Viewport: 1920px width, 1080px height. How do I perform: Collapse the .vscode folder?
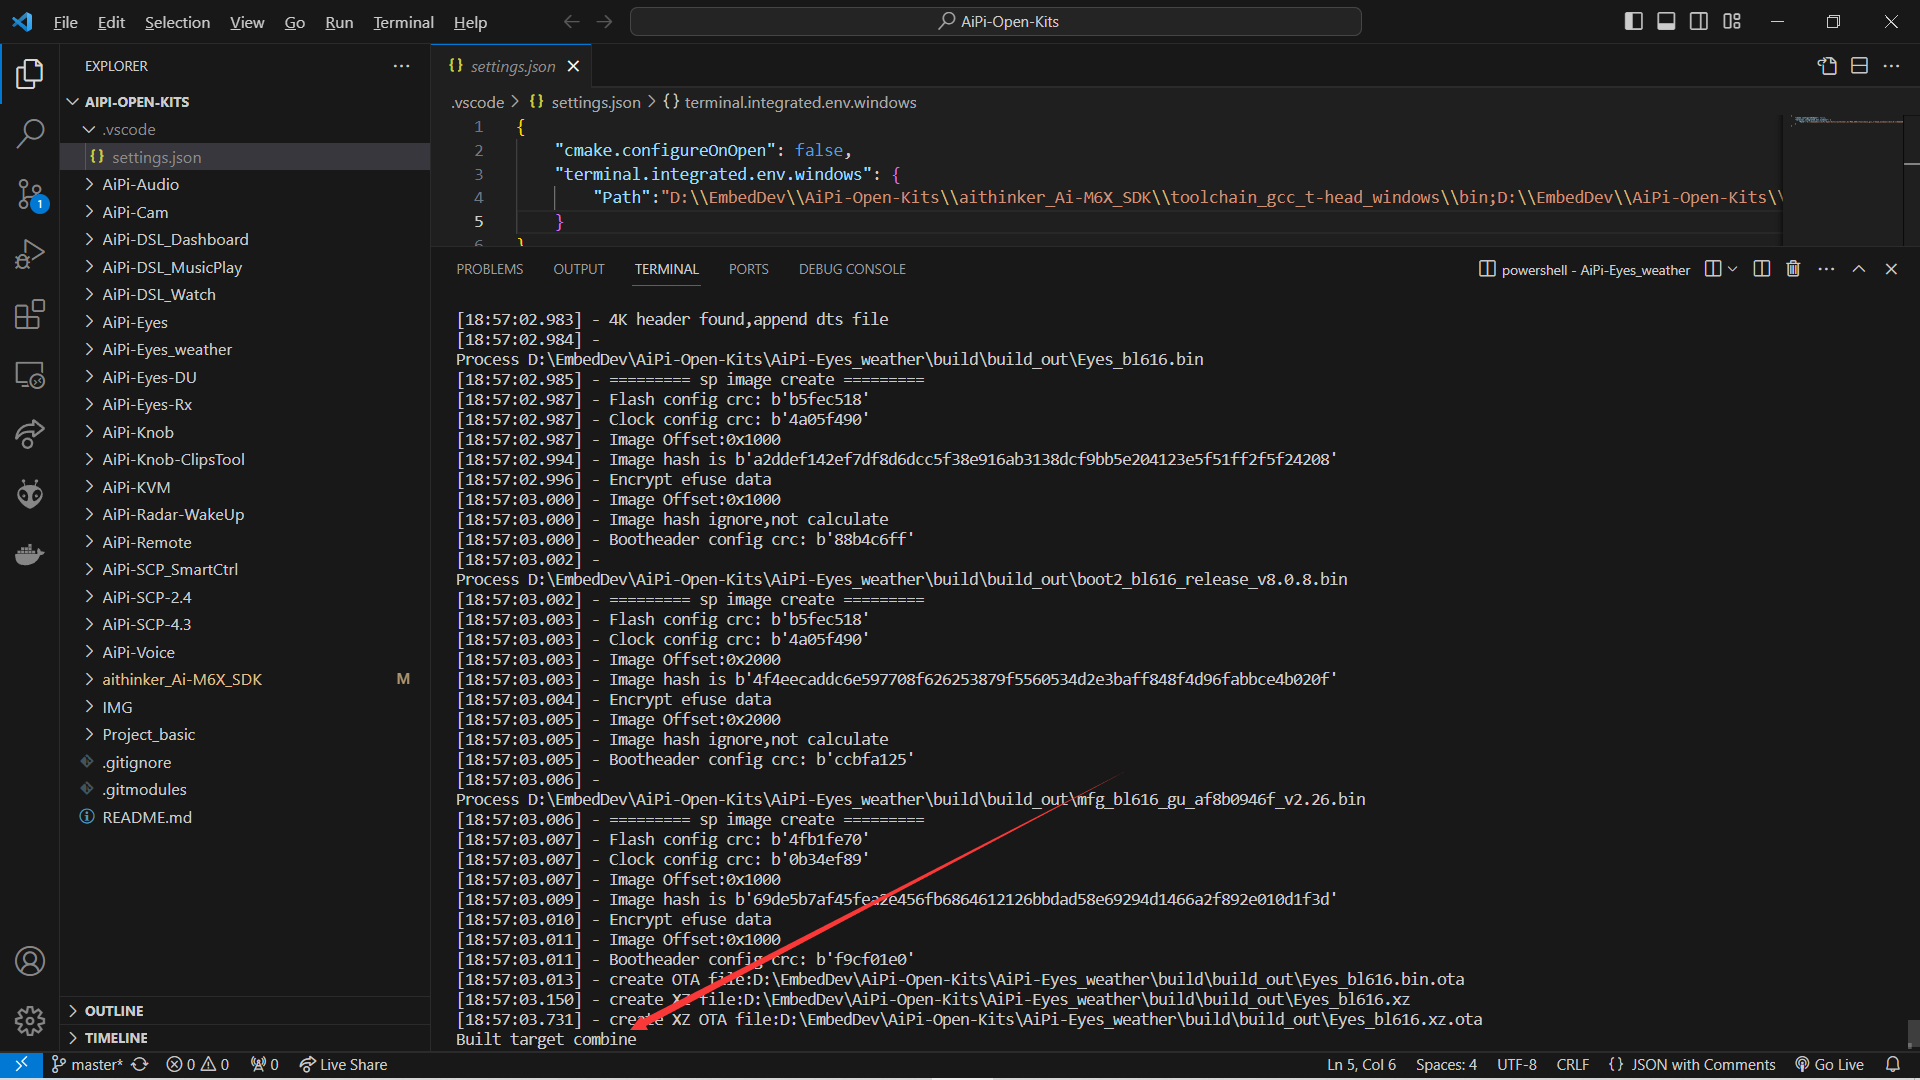tap(245, 130)
